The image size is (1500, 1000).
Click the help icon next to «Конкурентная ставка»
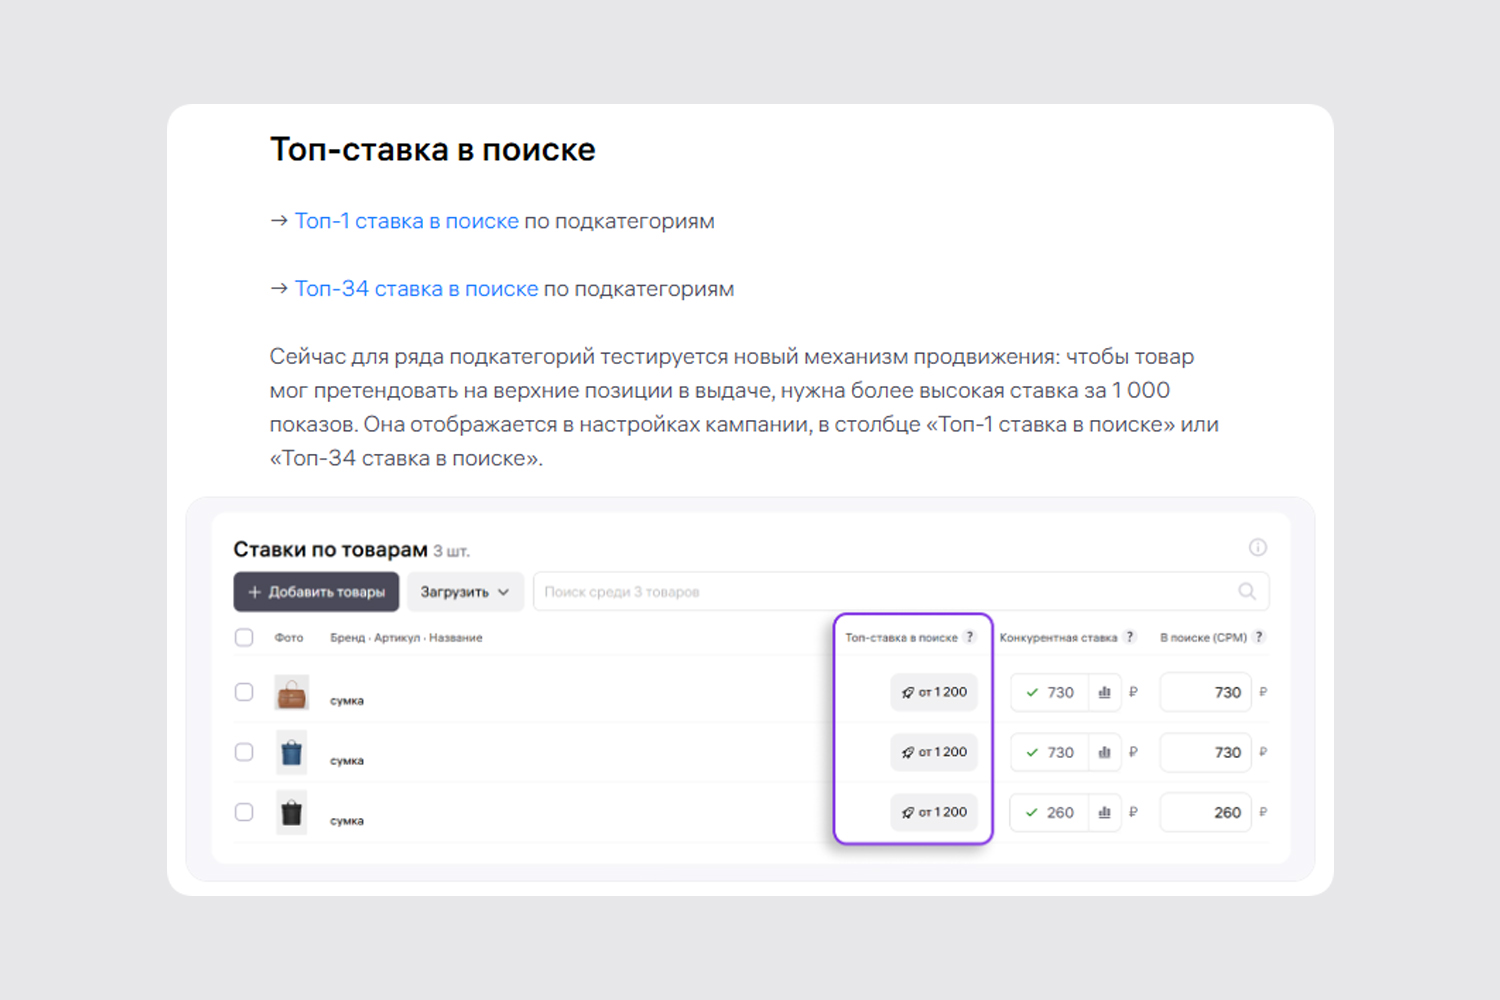pyautogui.click(x=1129, y=636)
